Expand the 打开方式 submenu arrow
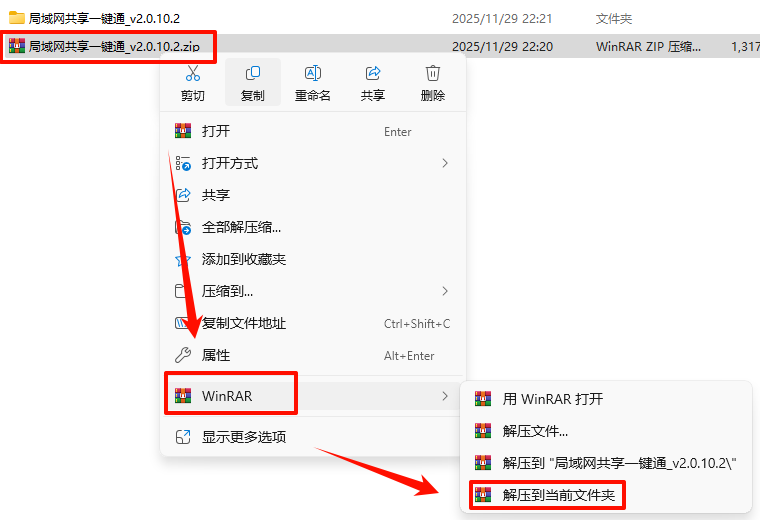The height and width of the screenshot is (520, 760). 445,163
